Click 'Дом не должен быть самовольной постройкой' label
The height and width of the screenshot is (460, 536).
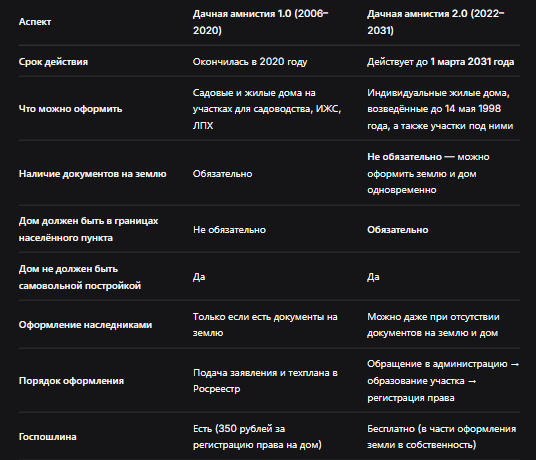(x=80, y=277)
